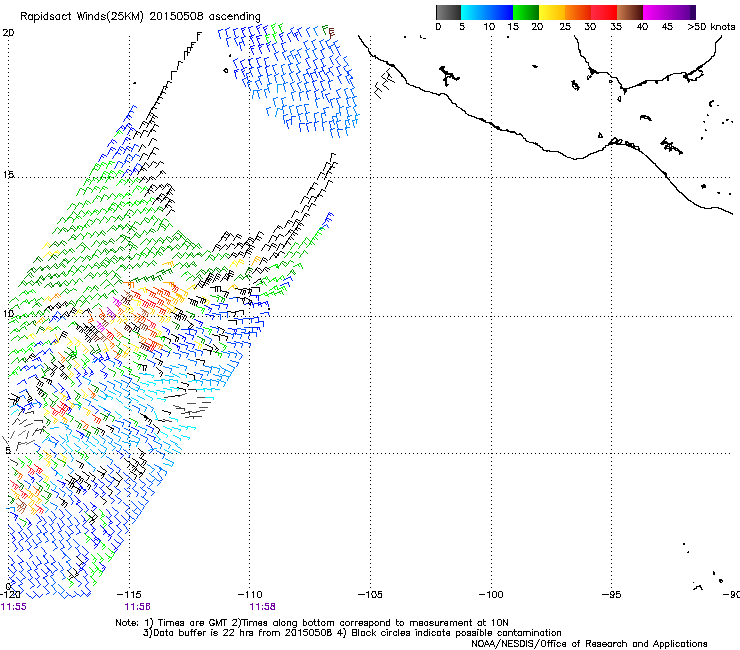
Task: Click the brown 35-40 knots legend swatch
Action: pos(630,12)
